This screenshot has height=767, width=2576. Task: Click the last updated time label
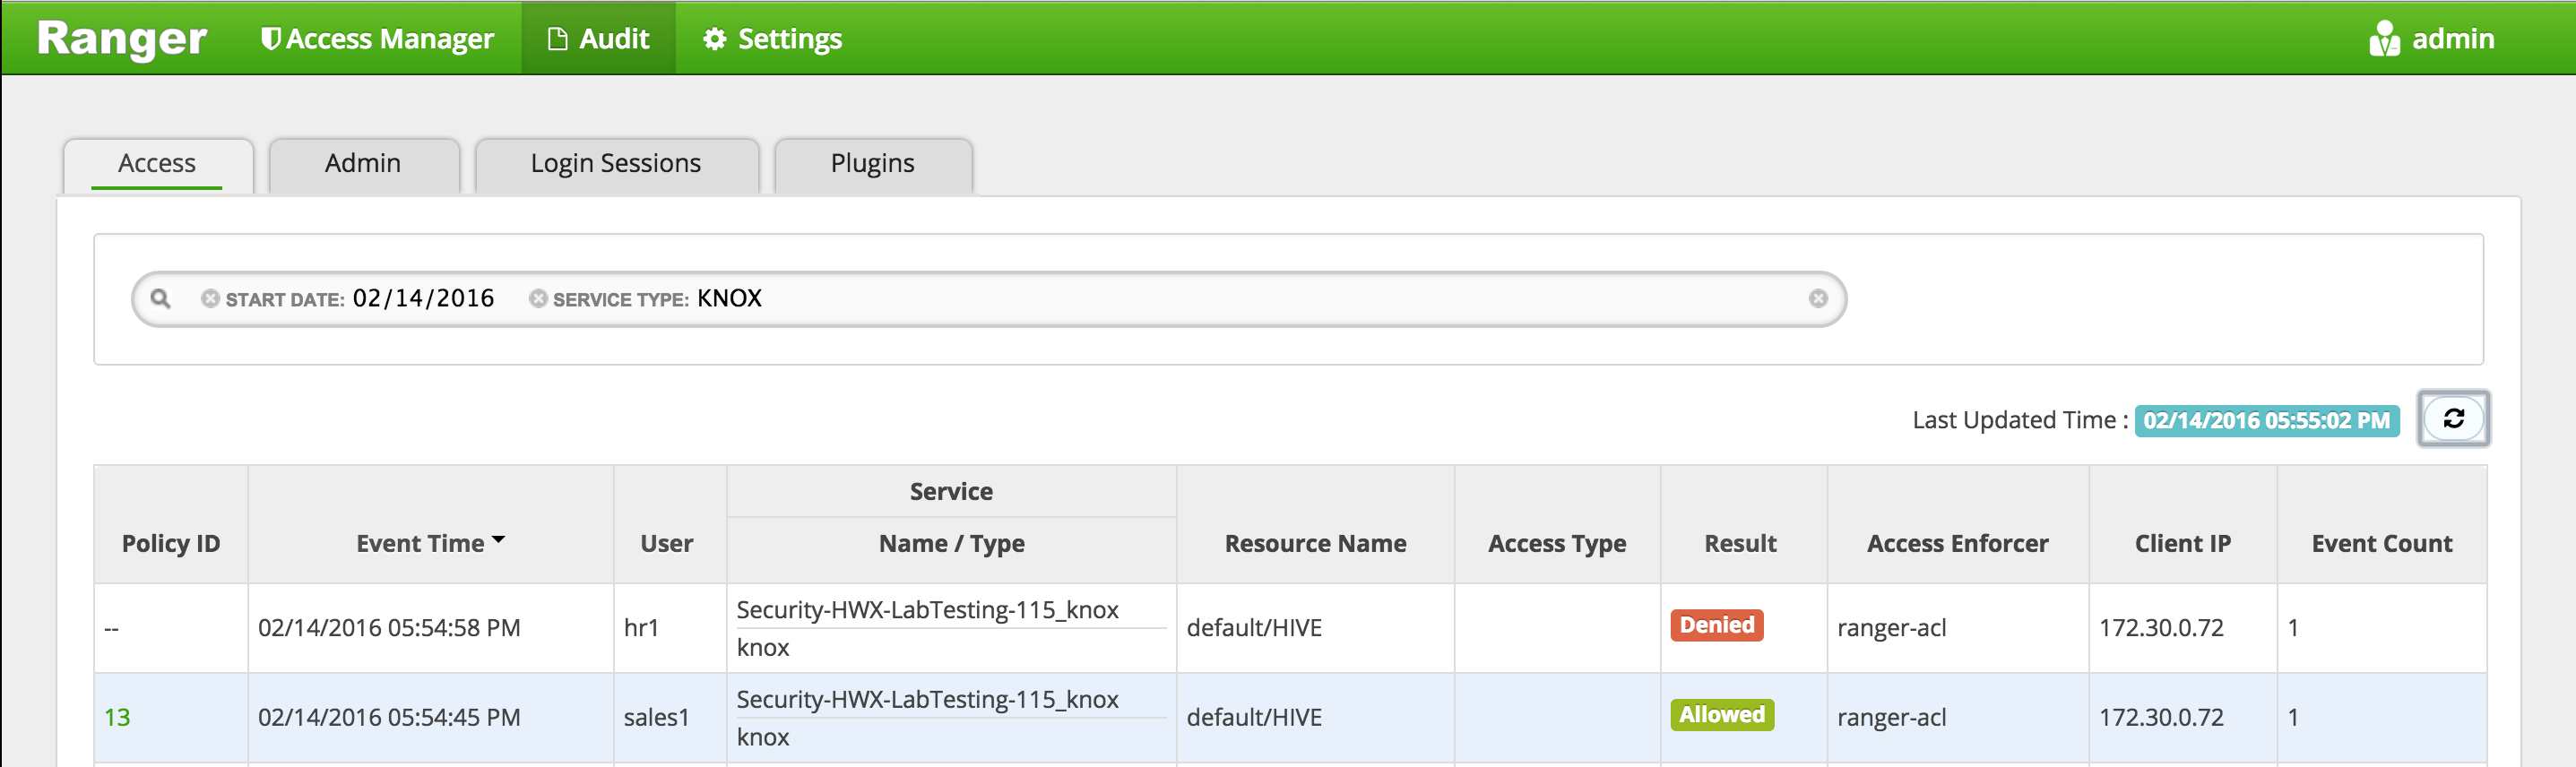[x=2266, y=420]
